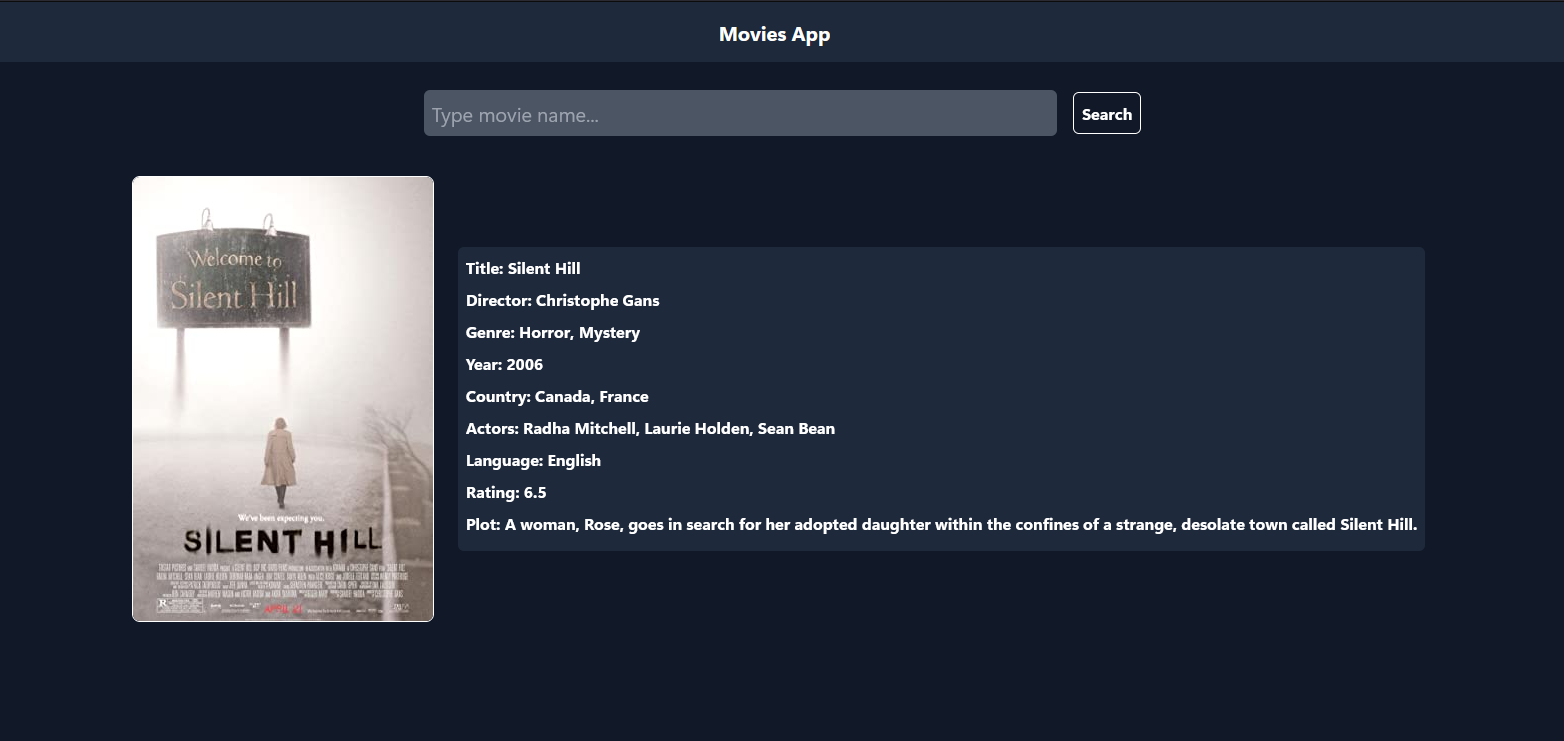
Task: Select the "Title: Silent Hill" line
Action: click(x=523, y=268)
